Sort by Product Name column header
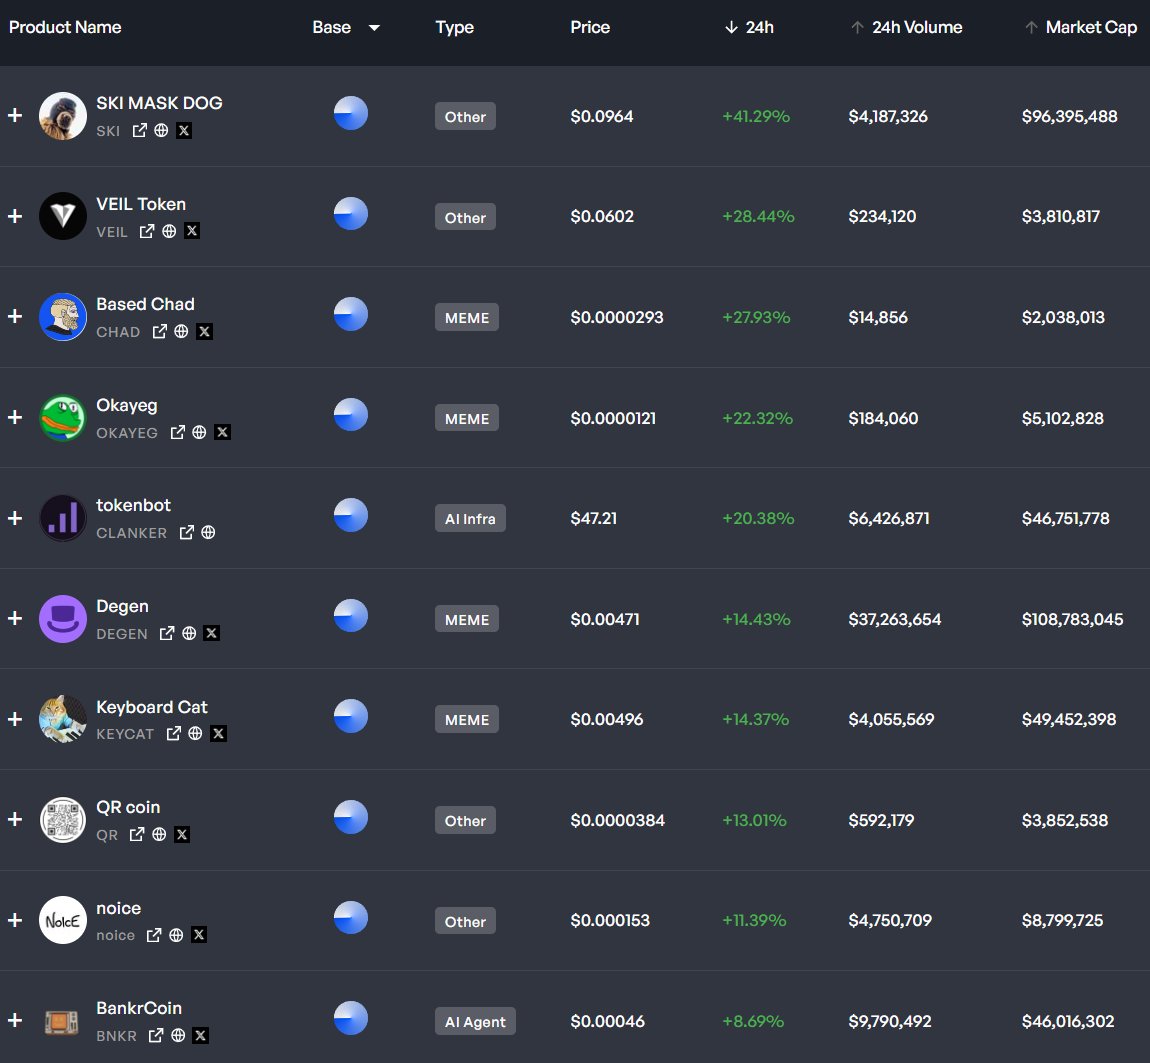The width and height of the screenshot is (1150, 1063). [65, 28]
